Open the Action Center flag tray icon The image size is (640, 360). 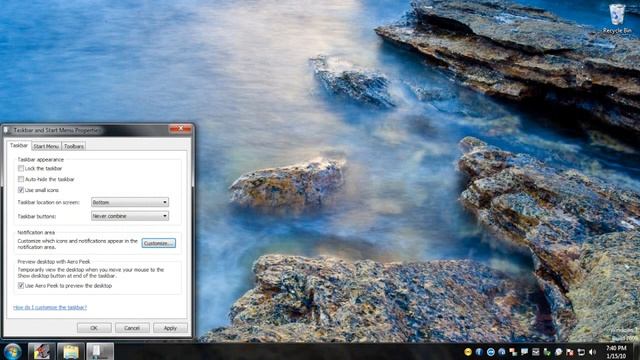pos(570,352)
